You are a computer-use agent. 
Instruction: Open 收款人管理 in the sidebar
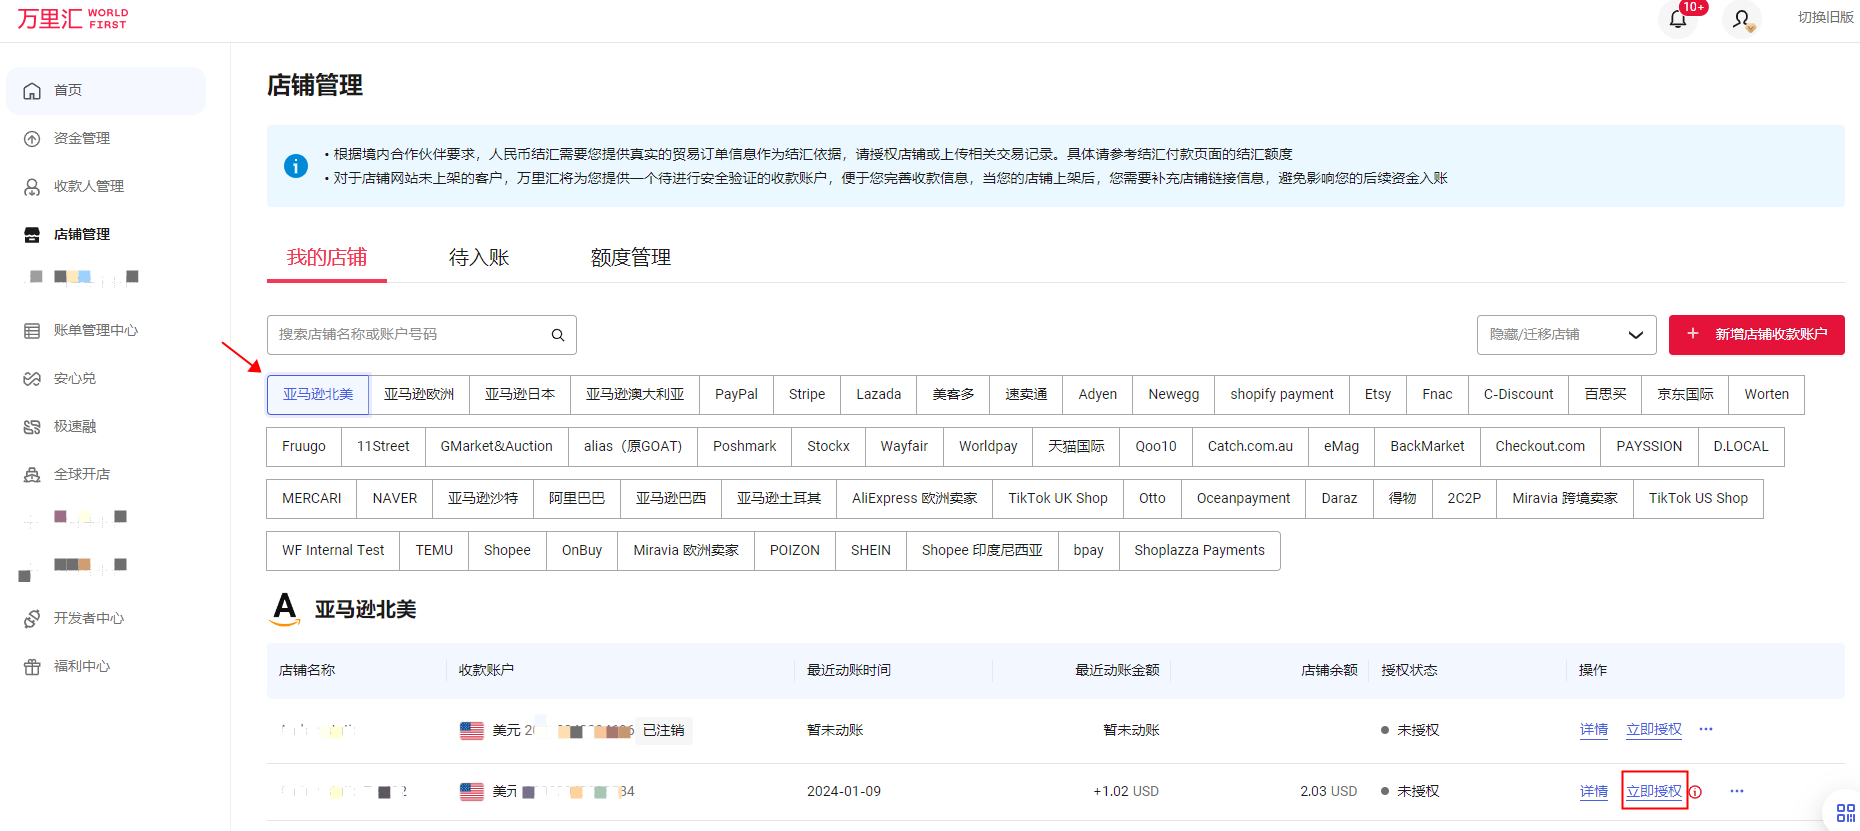[x=88, y=187]
